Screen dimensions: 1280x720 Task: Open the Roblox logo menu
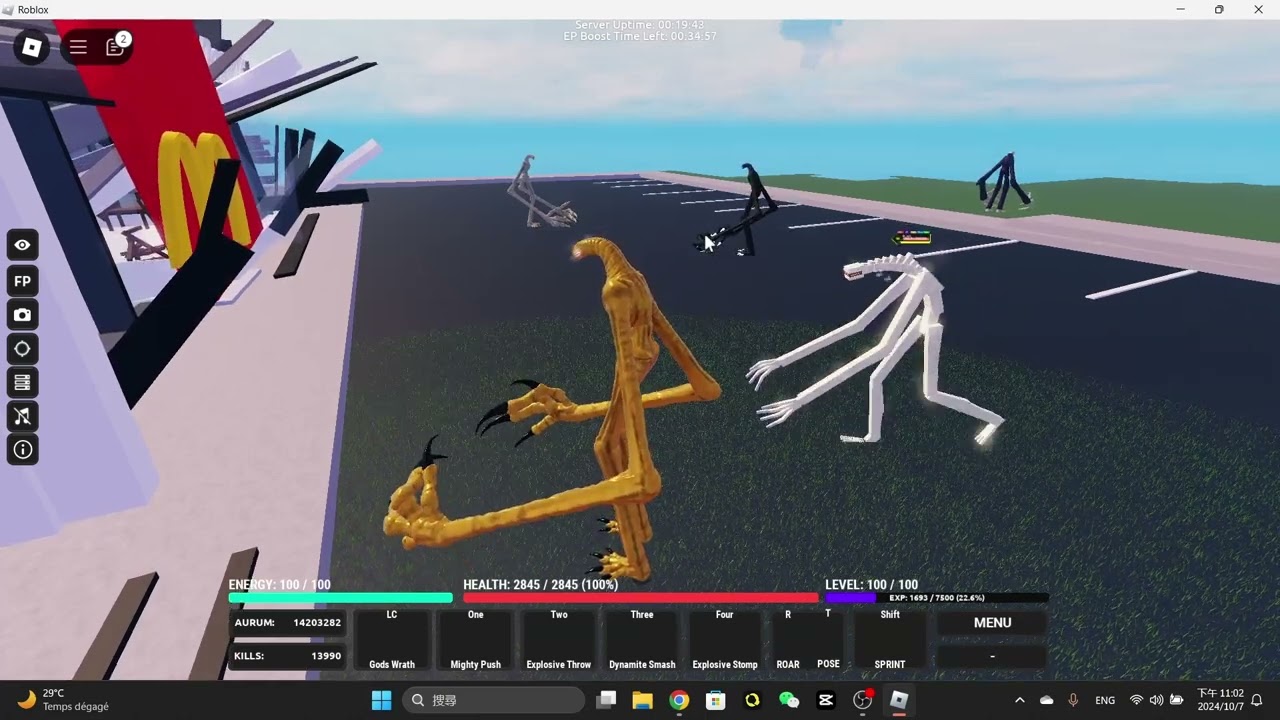pyautogui.click(x=32, y=47)
